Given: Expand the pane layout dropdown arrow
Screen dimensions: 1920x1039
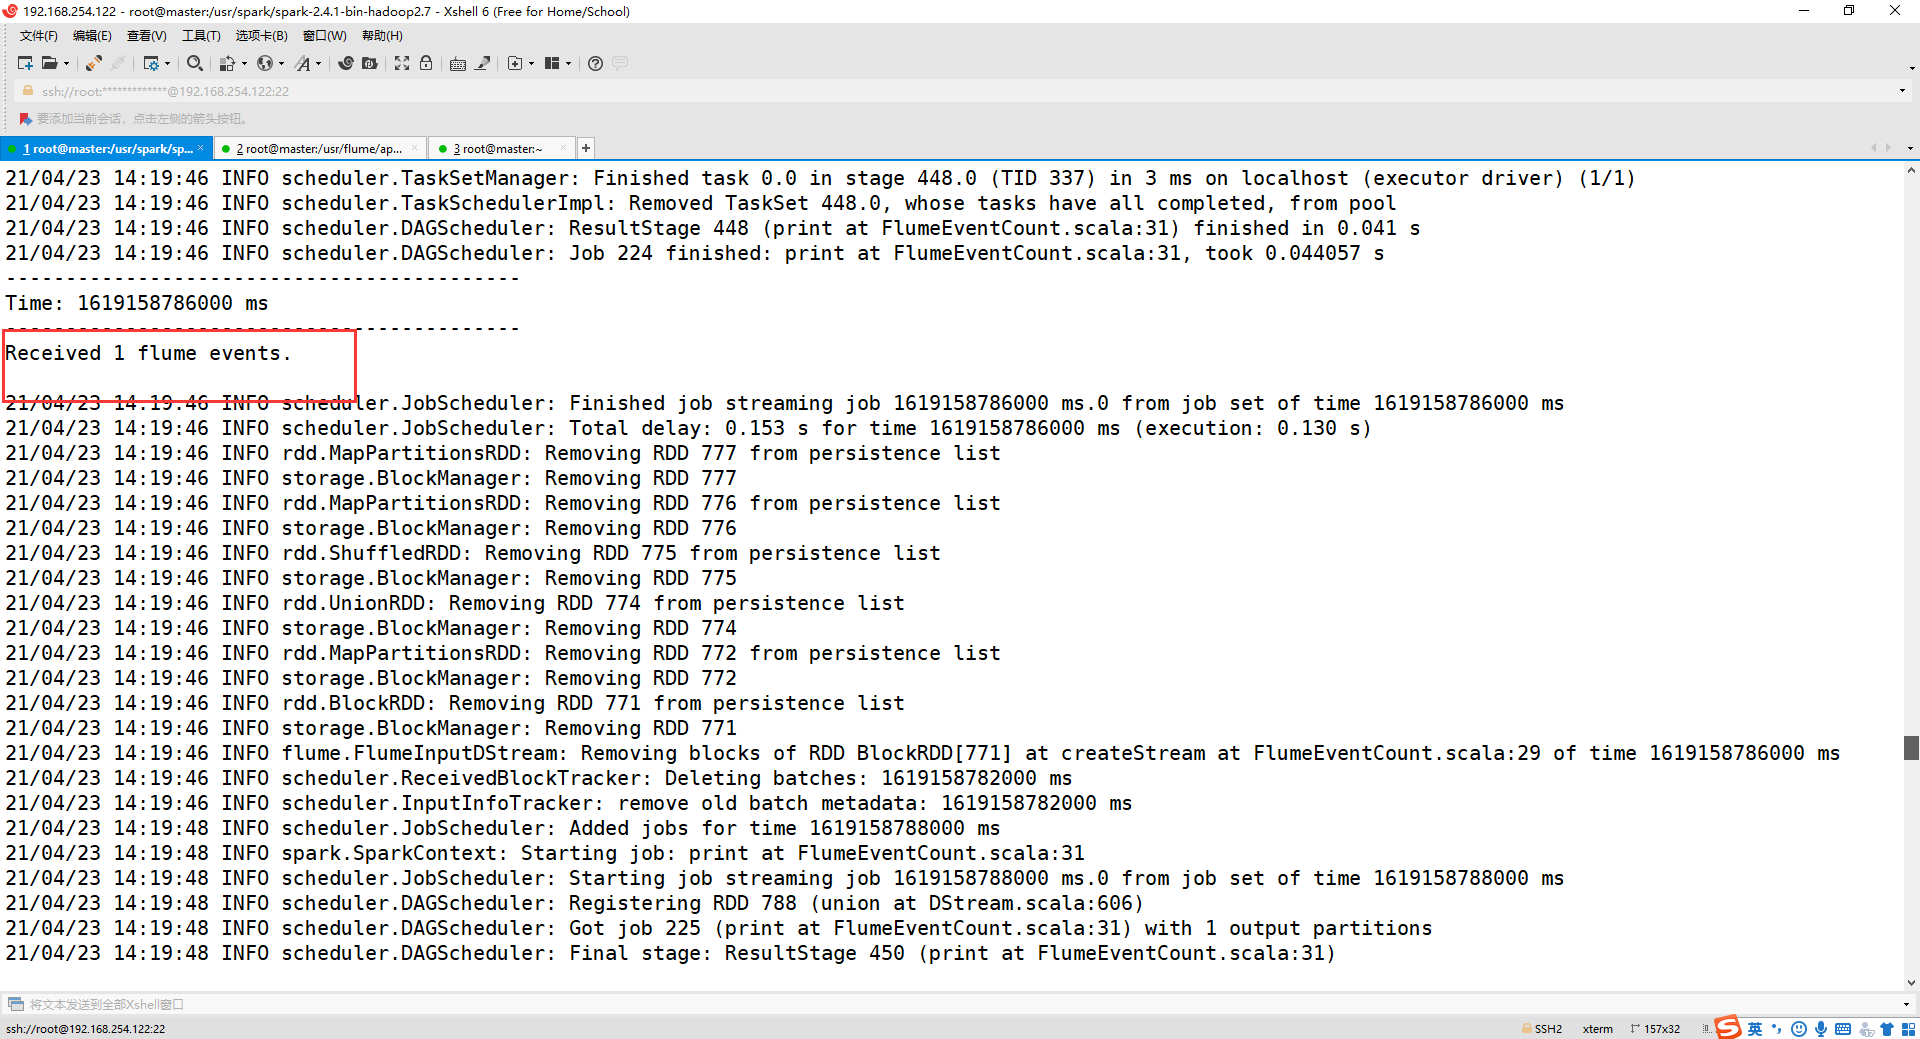Looking at the screenshot, I should pos(568,63).
